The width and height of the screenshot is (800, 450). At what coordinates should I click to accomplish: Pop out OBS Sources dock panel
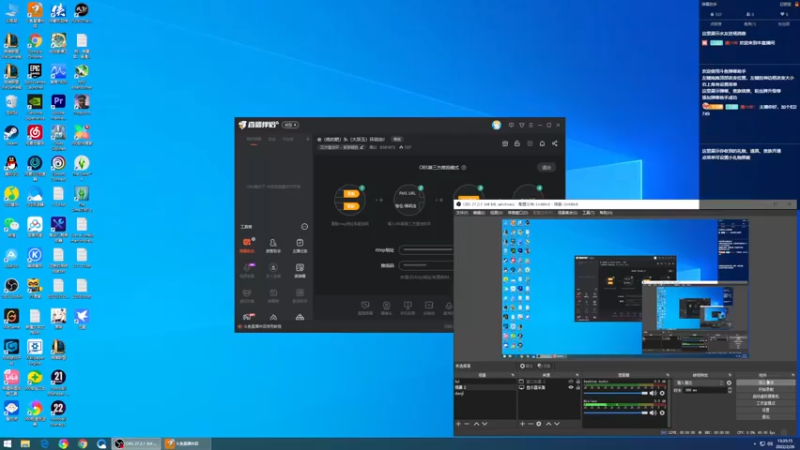pos(577,375)
